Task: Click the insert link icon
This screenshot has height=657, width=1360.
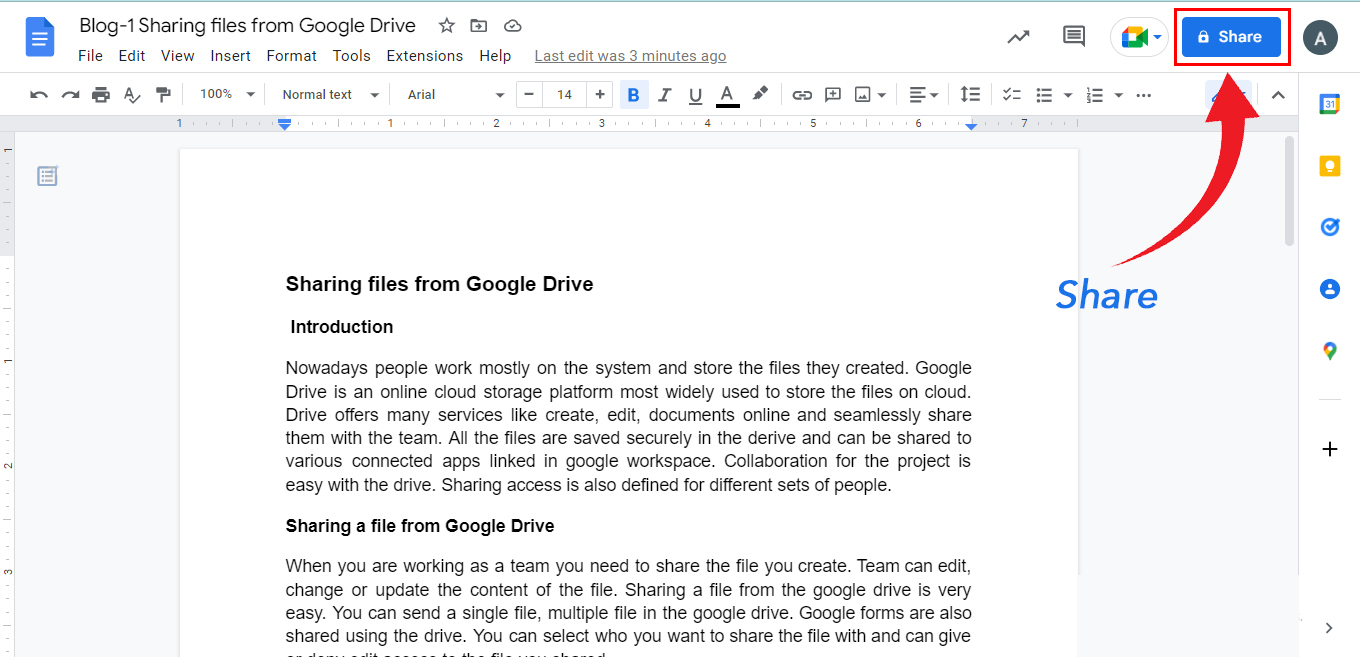Action: tap(802, 95)
